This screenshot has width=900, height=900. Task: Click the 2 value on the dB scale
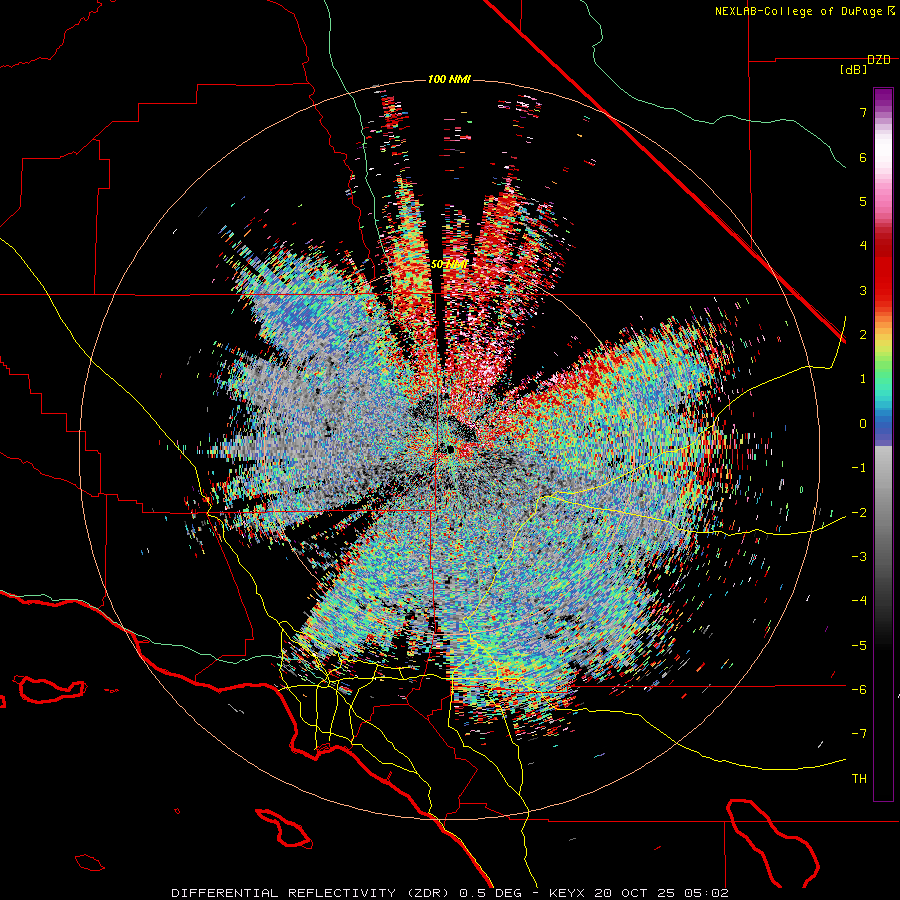pos(863,335)
